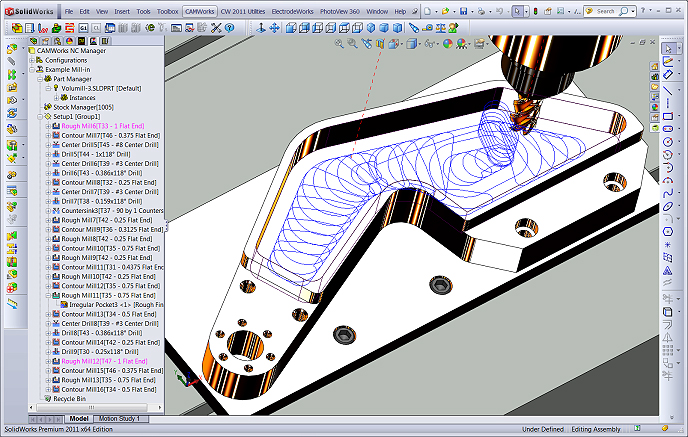The width and height of the screenshot is (688, 437).
Task: Click the tree panel horizontal scrollbar
Action: 90,407
